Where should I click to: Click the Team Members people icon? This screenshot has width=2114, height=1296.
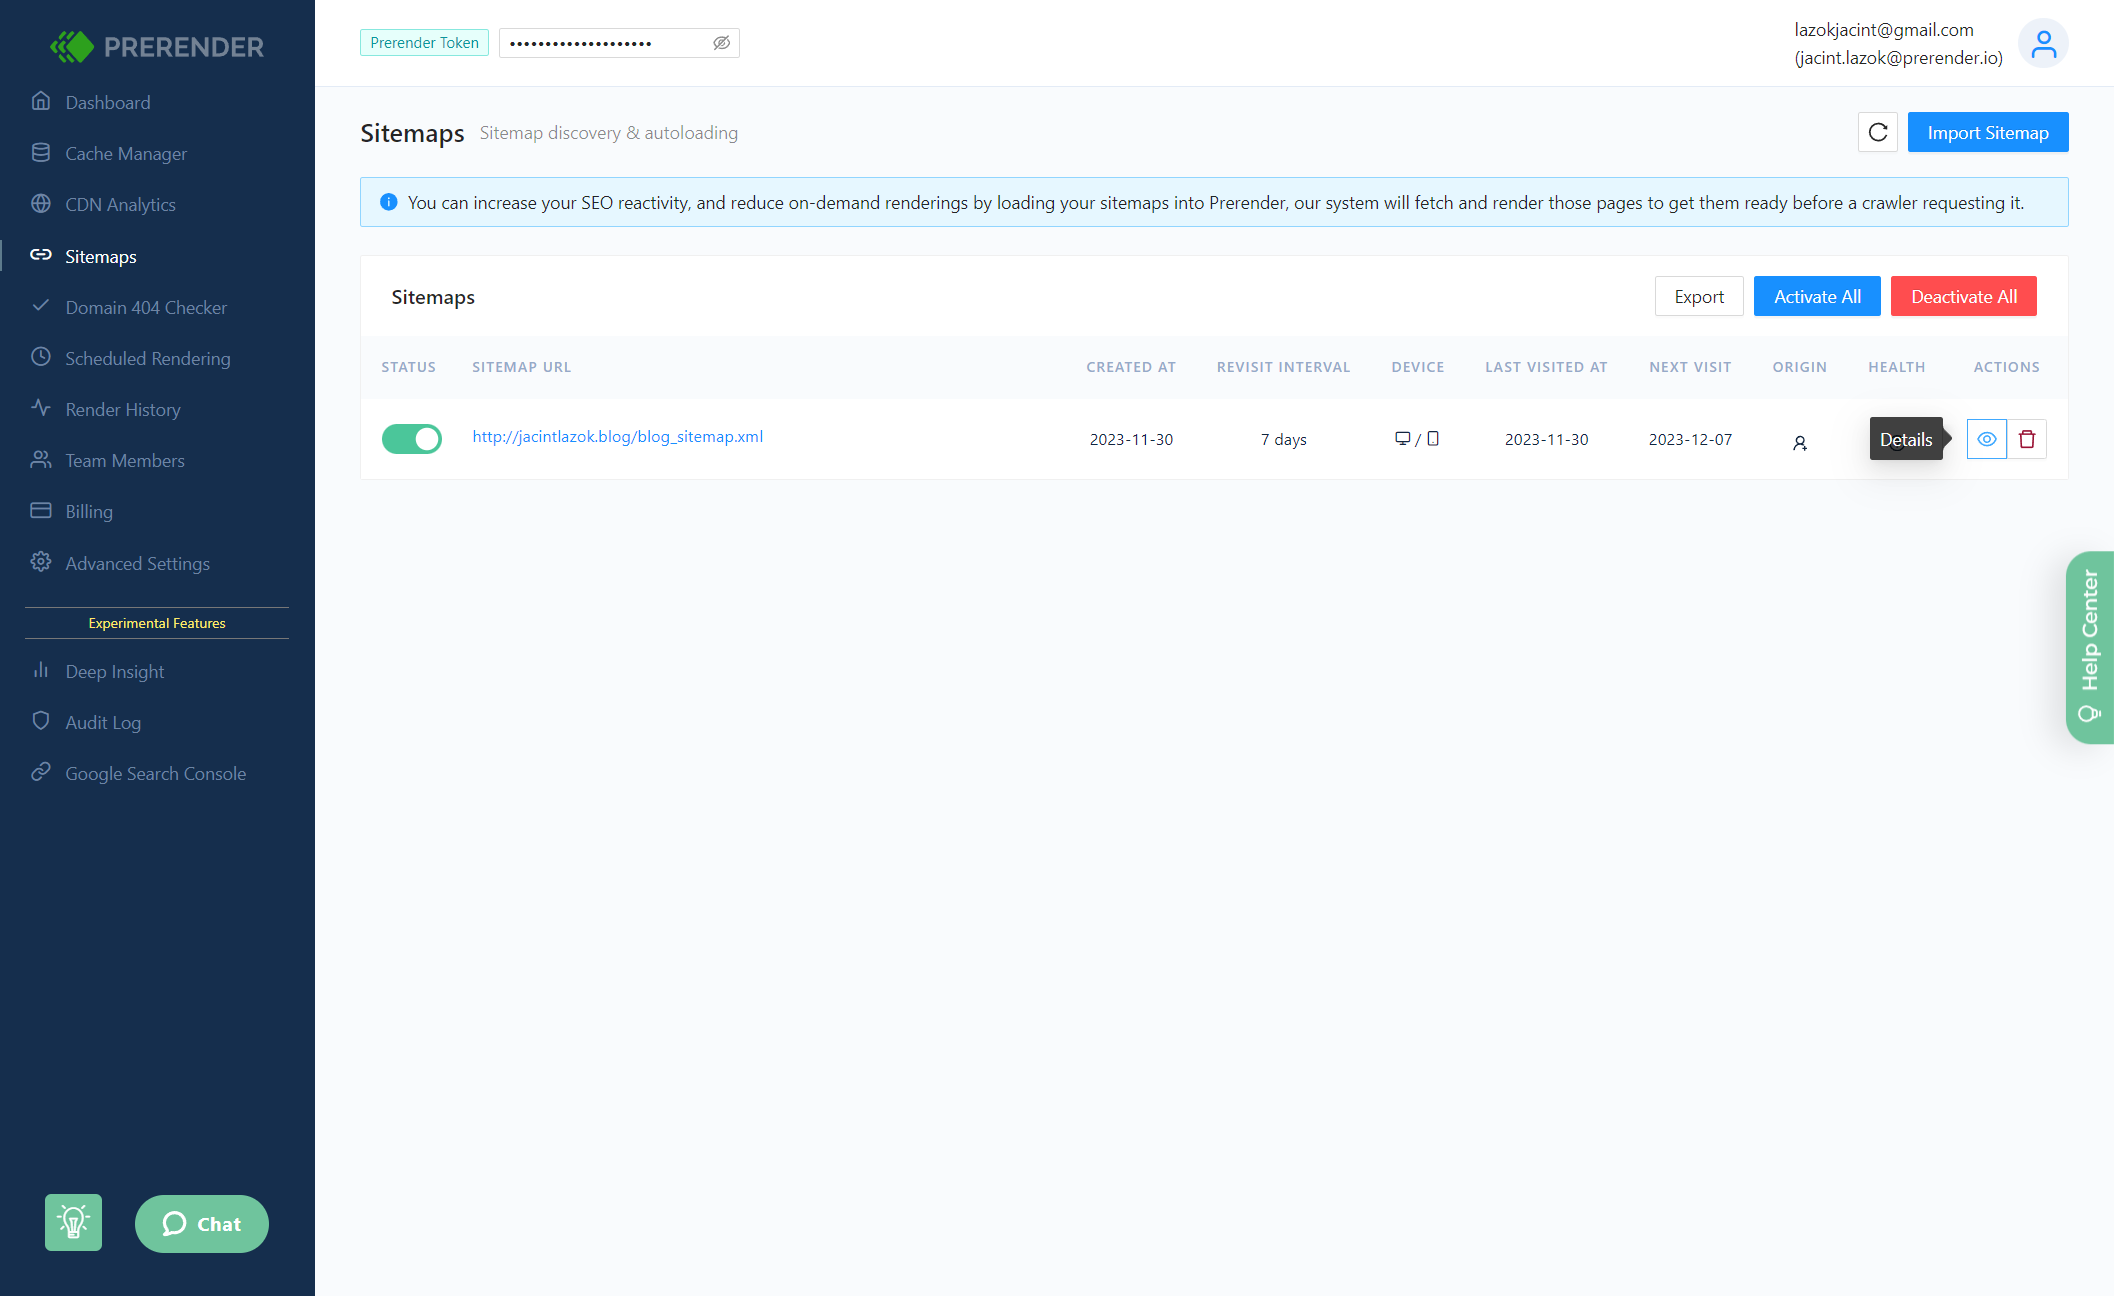pyautogui.click(x=41, y=459)
